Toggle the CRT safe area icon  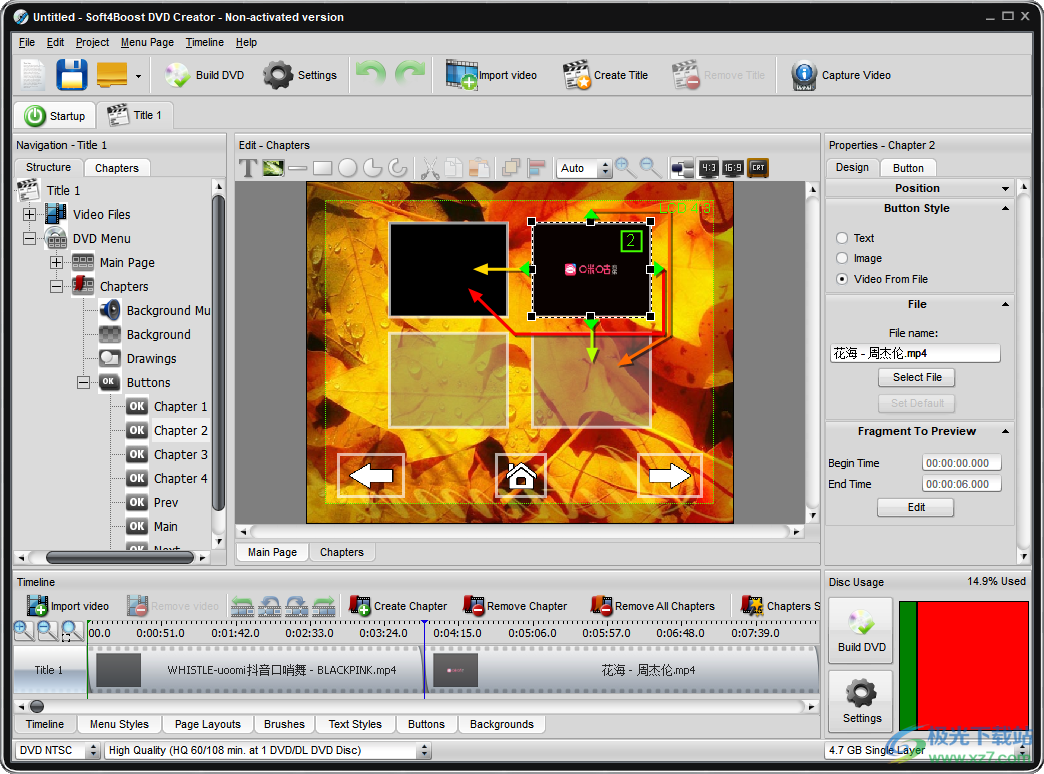(x=758, y=168)
